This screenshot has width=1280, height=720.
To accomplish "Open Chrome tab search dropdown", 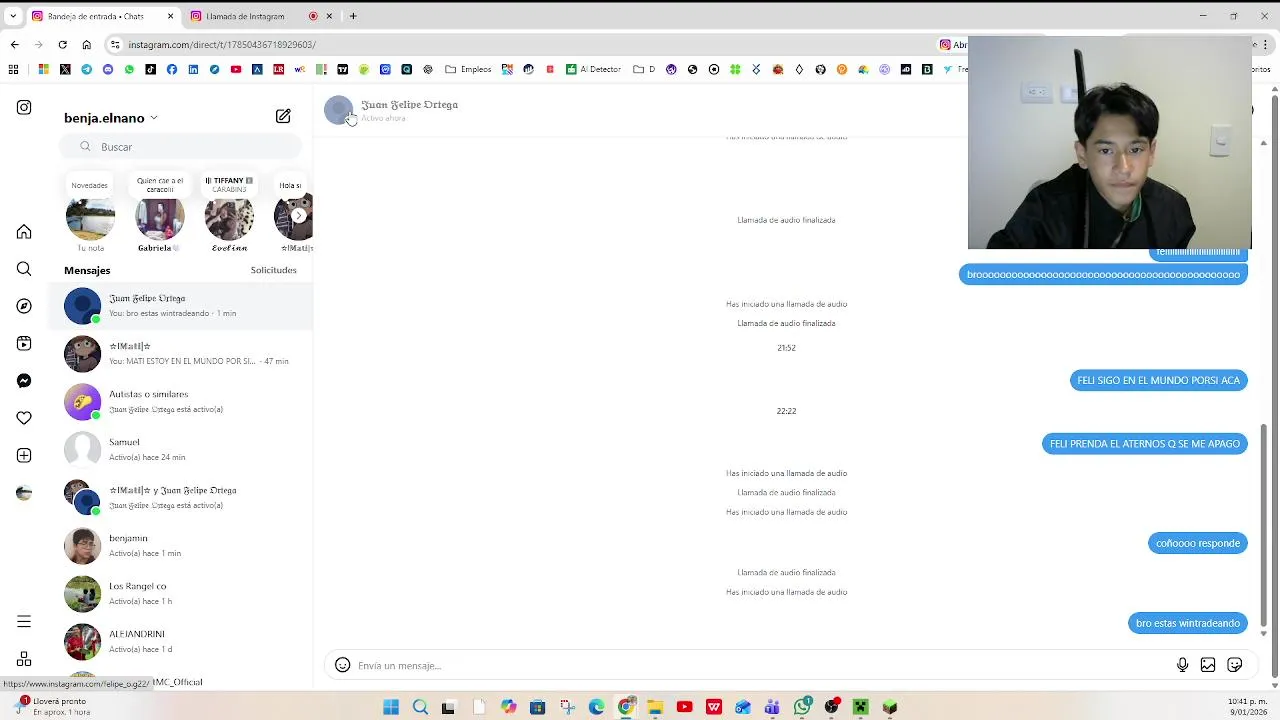I will coord(13,16).
